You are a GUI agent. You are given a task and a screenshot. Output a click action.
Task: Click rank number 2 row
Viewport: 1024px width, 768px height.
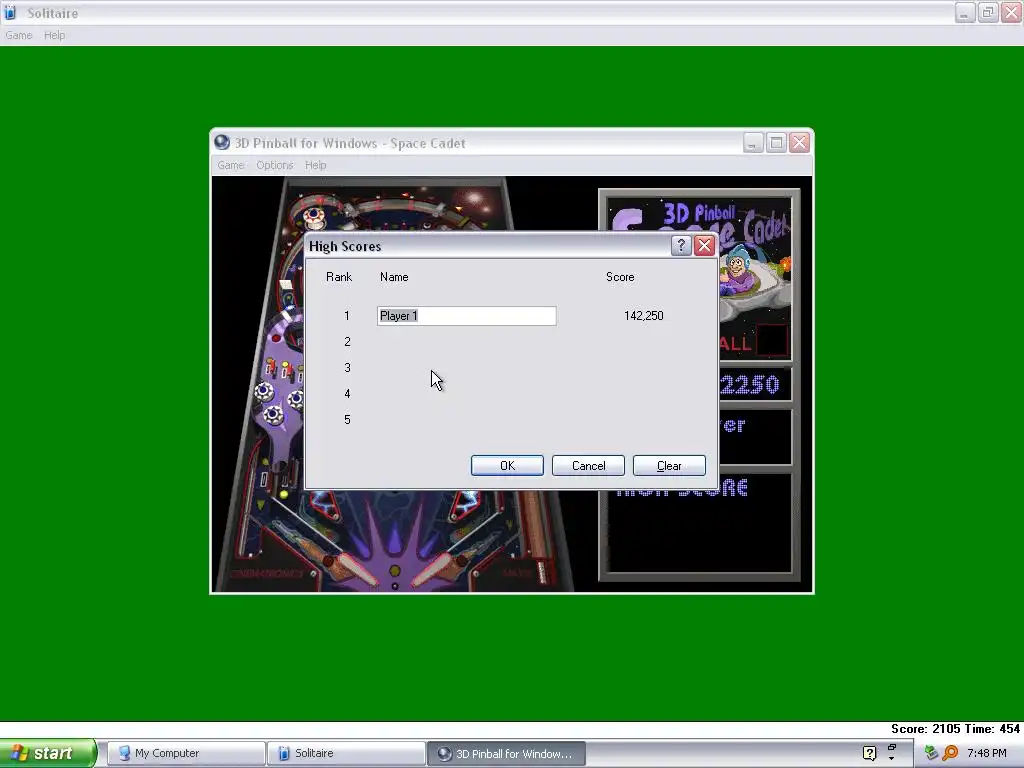click(347, 342)
